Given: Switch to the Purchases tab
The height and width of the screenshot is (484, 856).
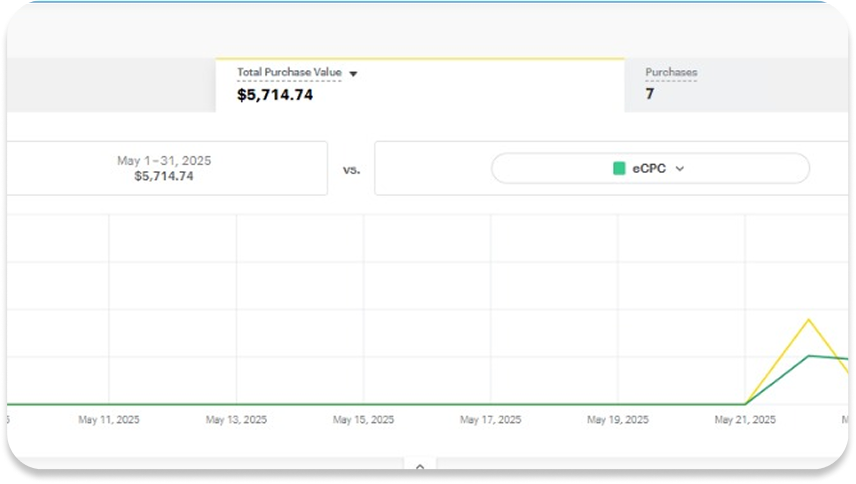Looking at the screenshot, I should coord(735,84).
